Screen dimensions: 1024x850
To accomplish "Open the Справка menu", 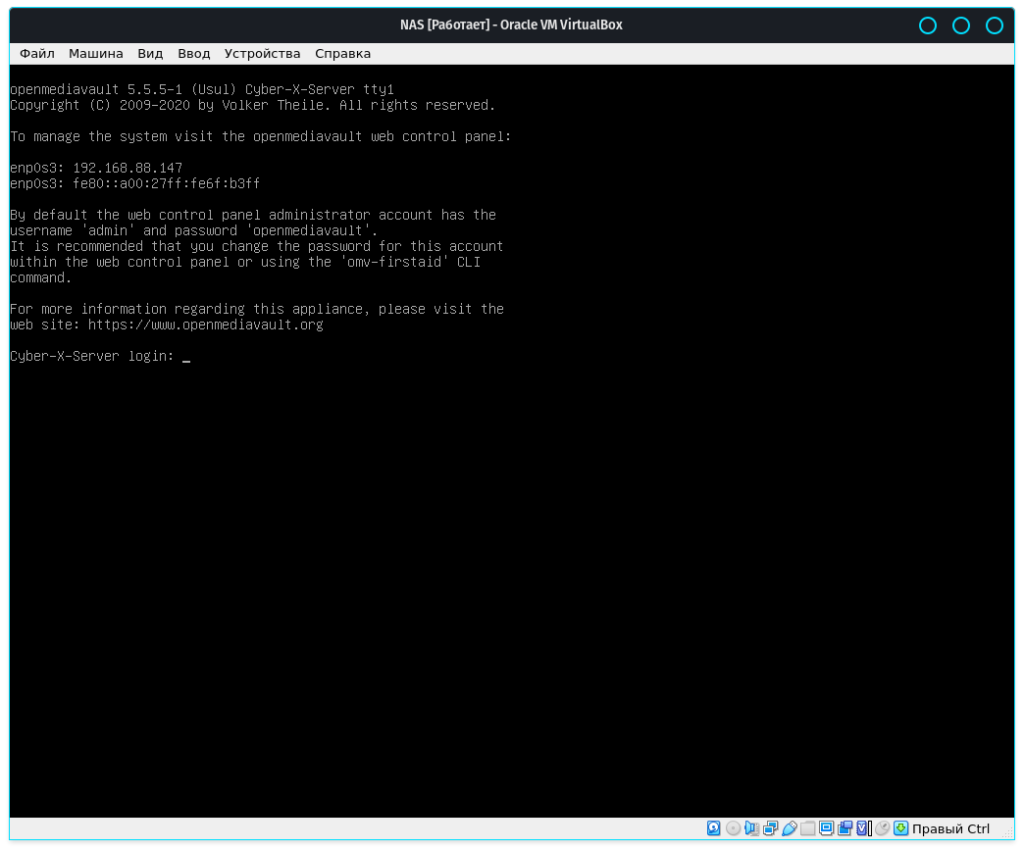I will point(342,54).
